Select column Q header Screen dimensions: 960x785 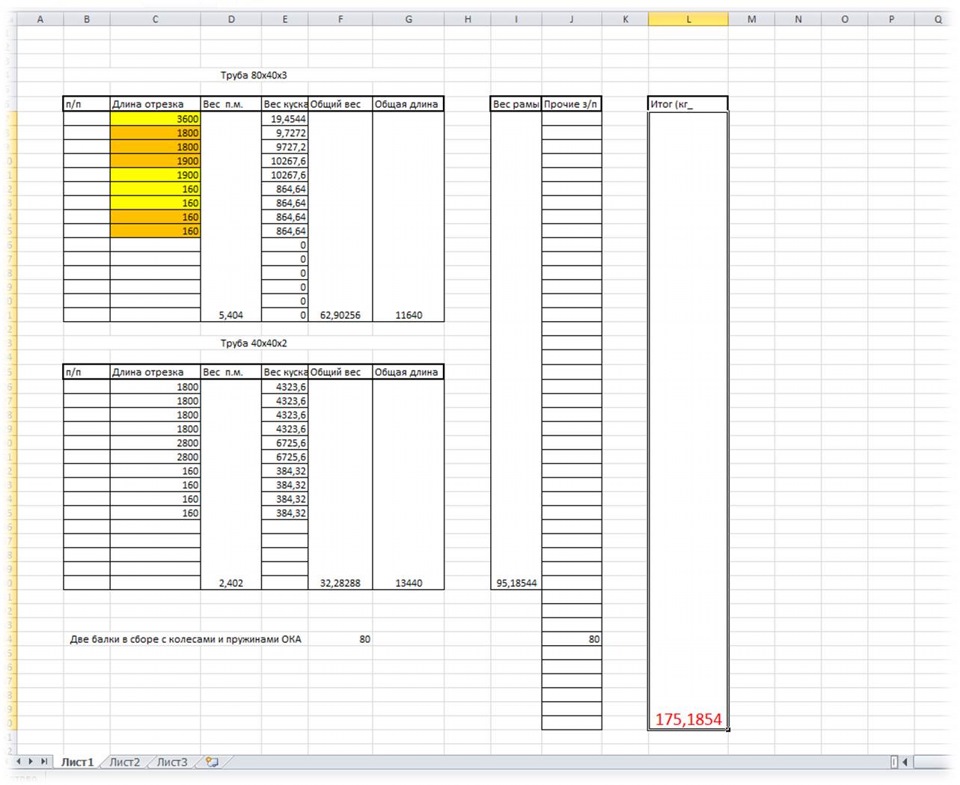point(937,20)
